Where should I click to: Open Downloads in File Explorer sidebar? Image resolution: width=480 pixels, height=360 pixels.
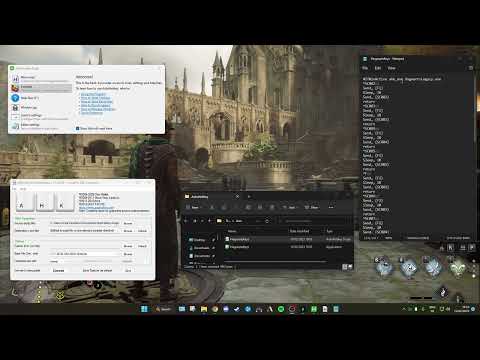coord(202,248)
